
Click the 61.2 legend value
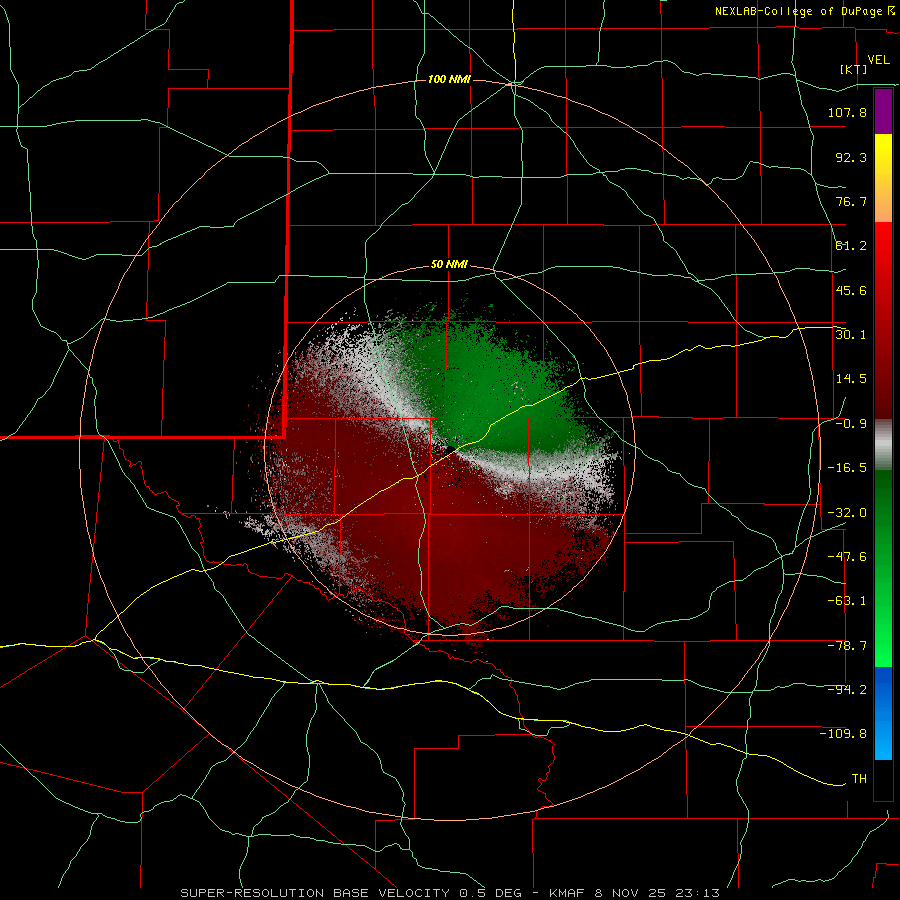pos(851,246)
